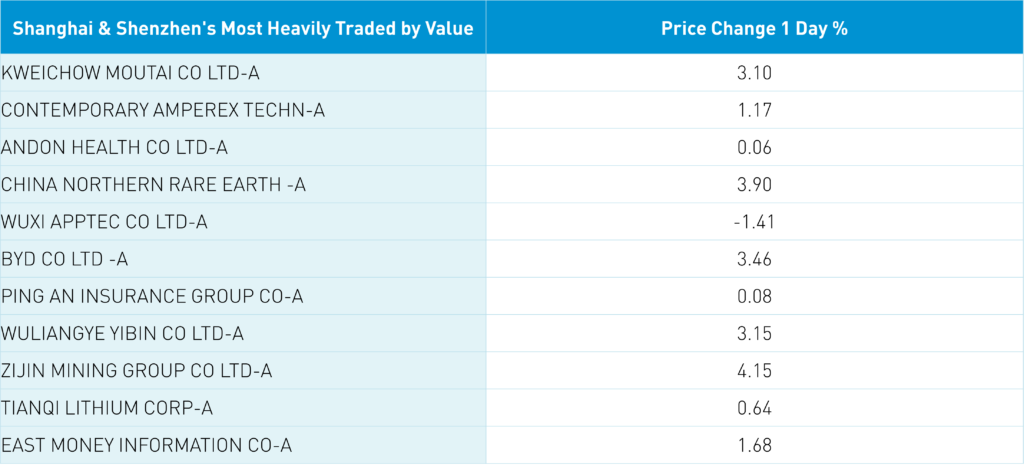
Task: Click the 4.15 price change value
Action: (x=754, y=371)
